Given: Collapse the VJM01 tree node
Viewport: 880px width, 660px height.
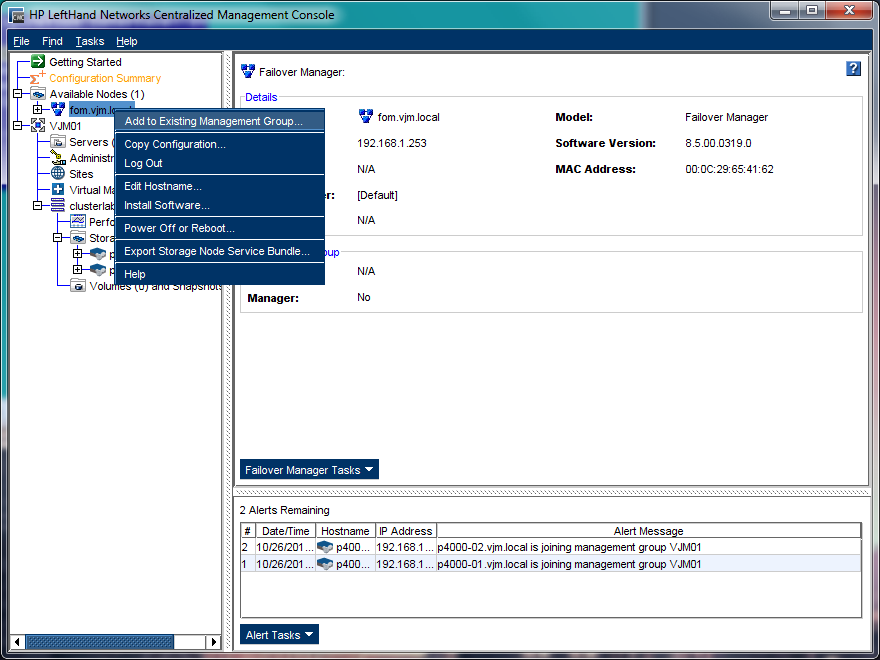Looking at the screenshot, I should [x=18, y=126].
